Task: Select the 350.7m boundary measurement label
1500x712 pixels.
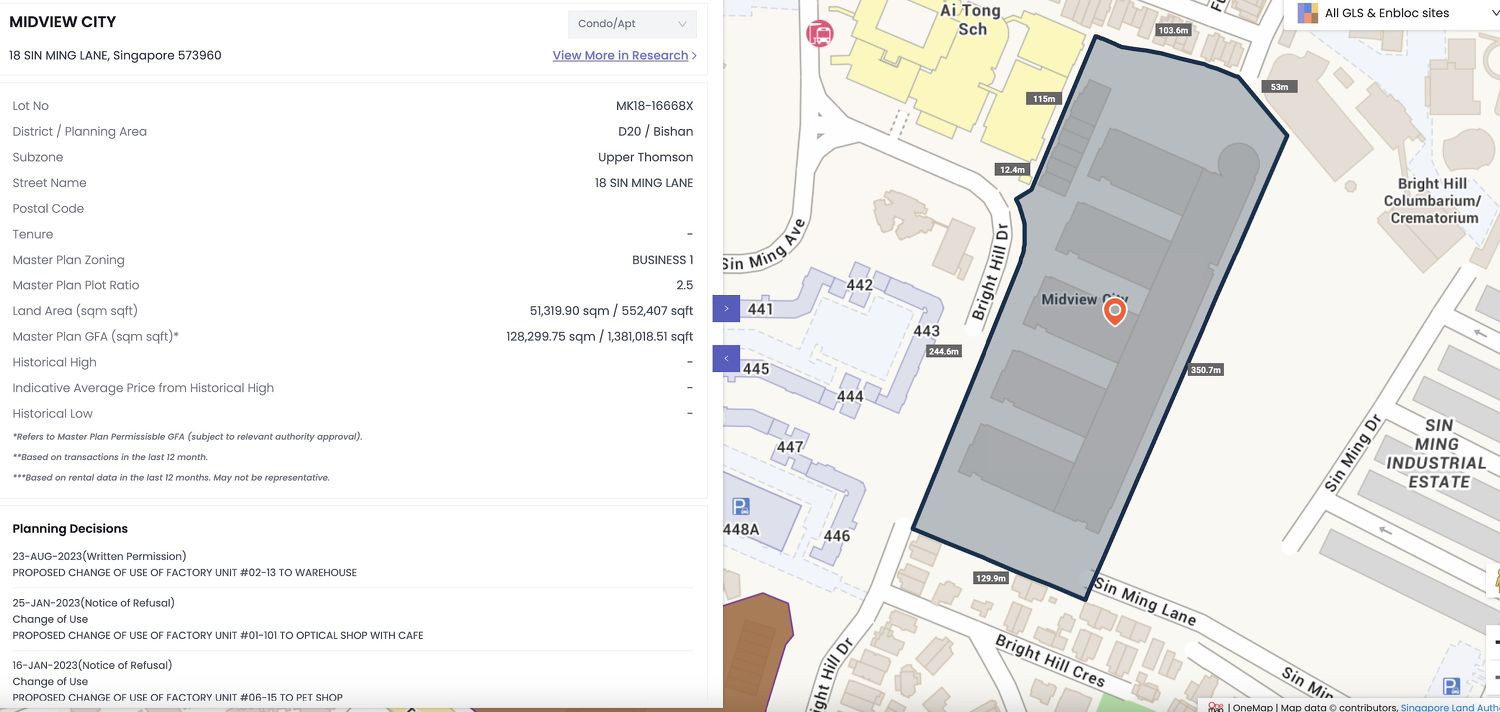Action: click(x=1205, y=369)
